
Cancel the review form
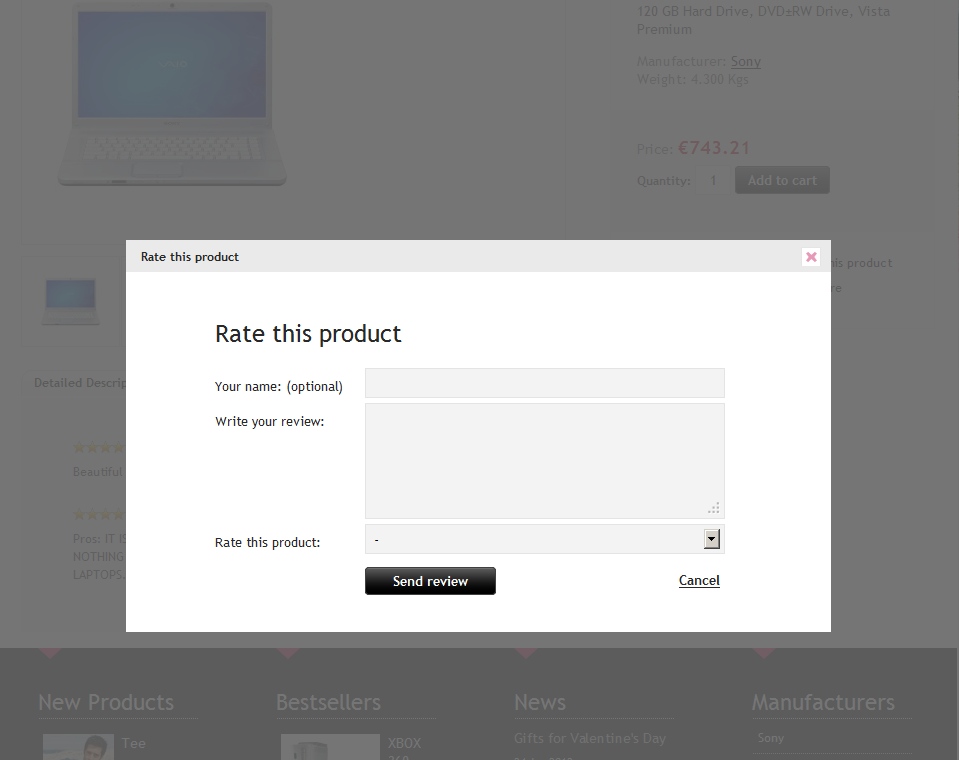[x=699, y=581]
